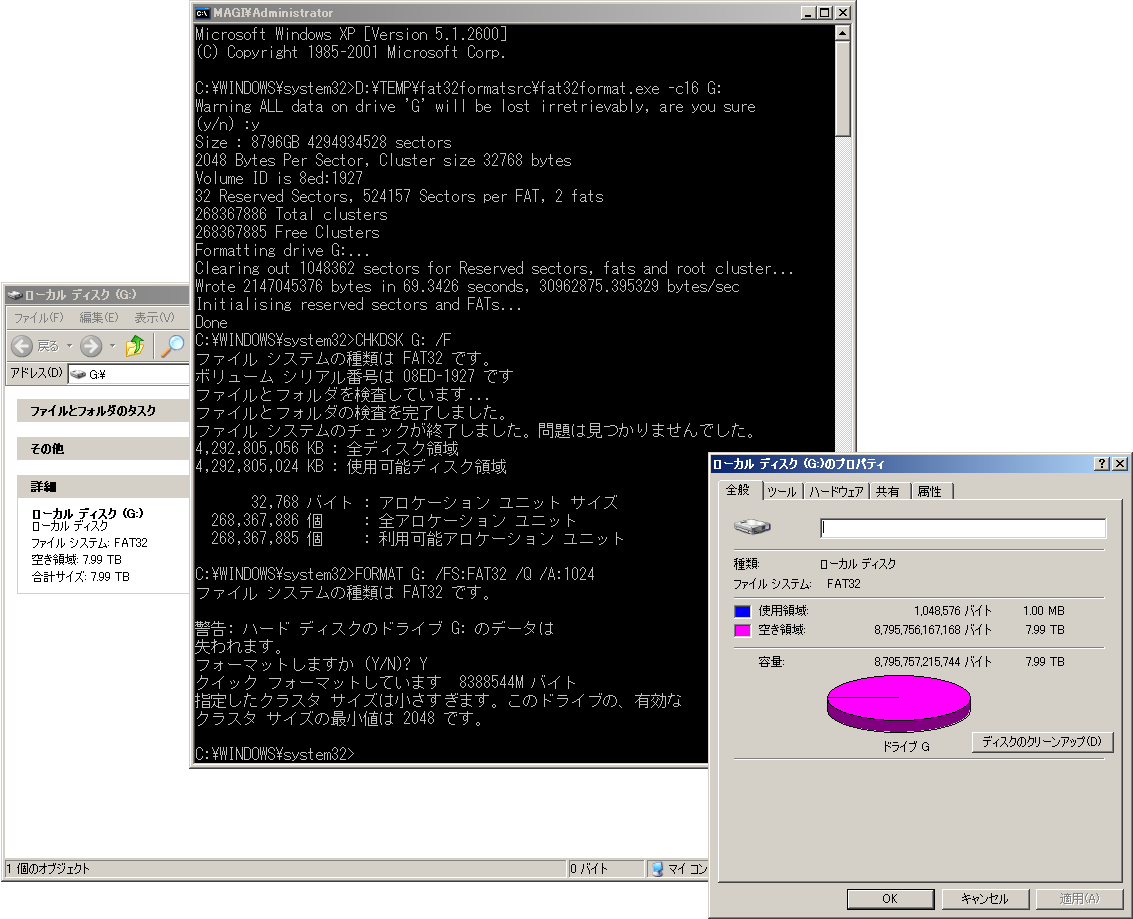Image resolution: width=1133 pixels, height=919 pixels.
Task: Click the Search magnifier icon in Explorer
Action: [x=172, y=346]
